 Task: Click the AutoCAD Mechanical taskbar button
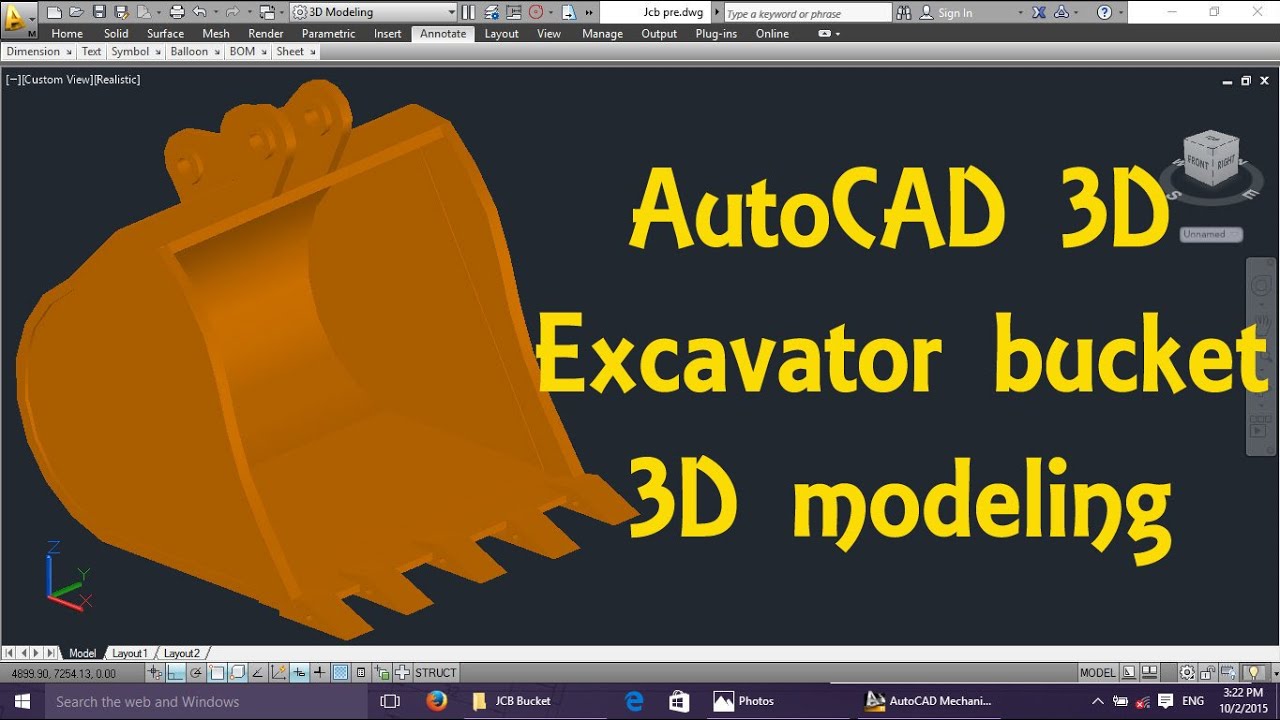[928, 701]
